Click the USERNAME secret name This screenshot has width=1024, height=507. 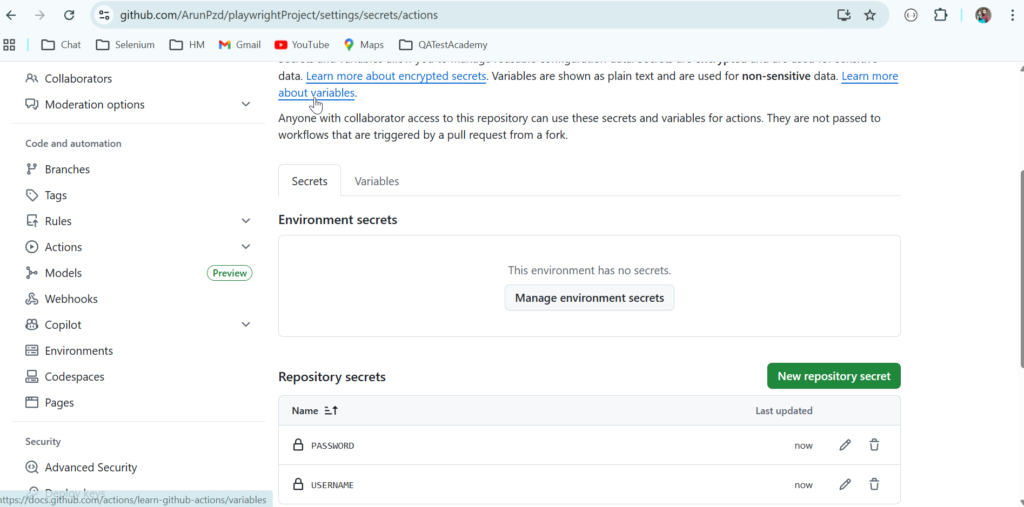click(x=332, y=485)
